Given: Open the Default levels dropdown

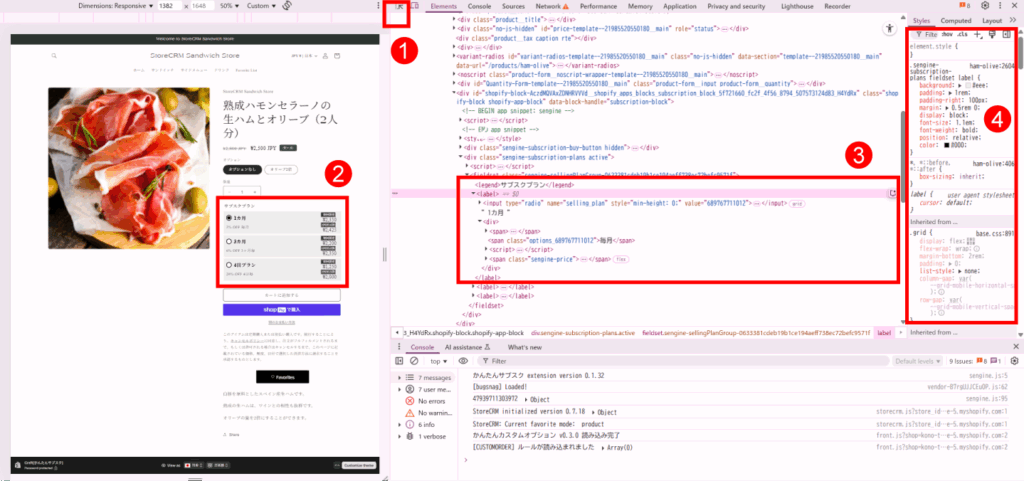Looking at the screenshot, I should pyautogui.click(x=918, y=361).
